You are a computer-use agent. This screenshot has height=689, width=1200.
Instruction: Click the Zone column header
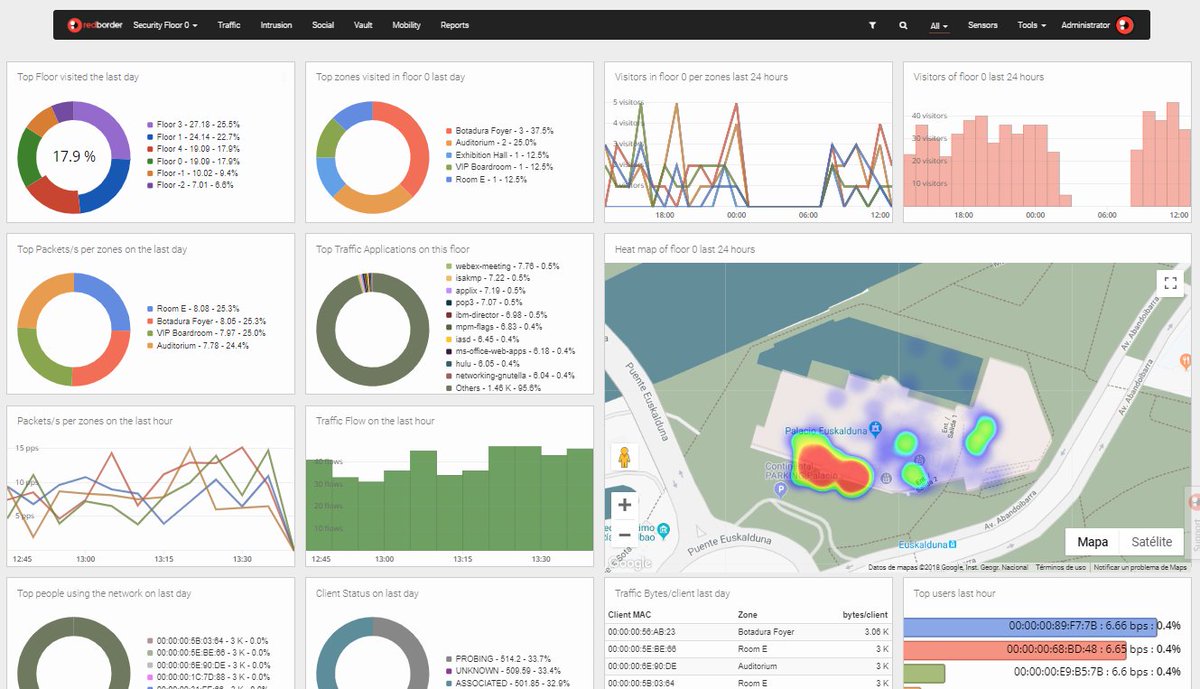point(748,614)
